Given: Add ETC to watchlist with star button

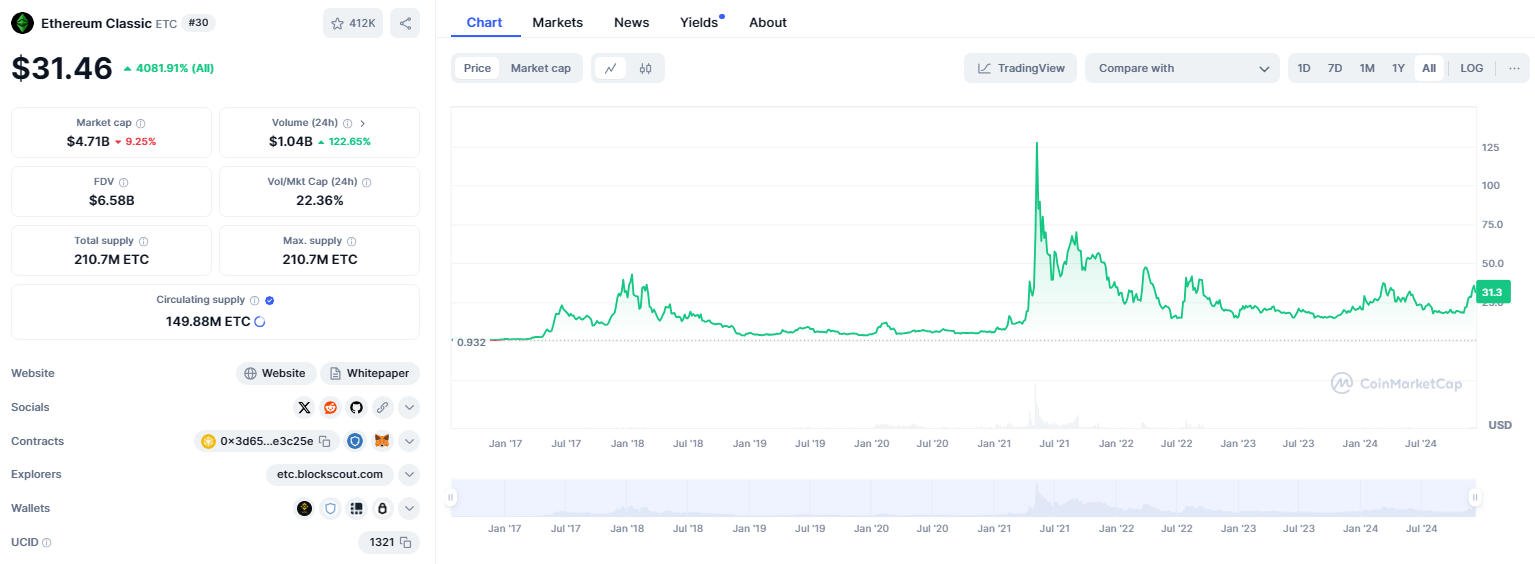Looking at the screenshot, I should click(x=353, y=23).
